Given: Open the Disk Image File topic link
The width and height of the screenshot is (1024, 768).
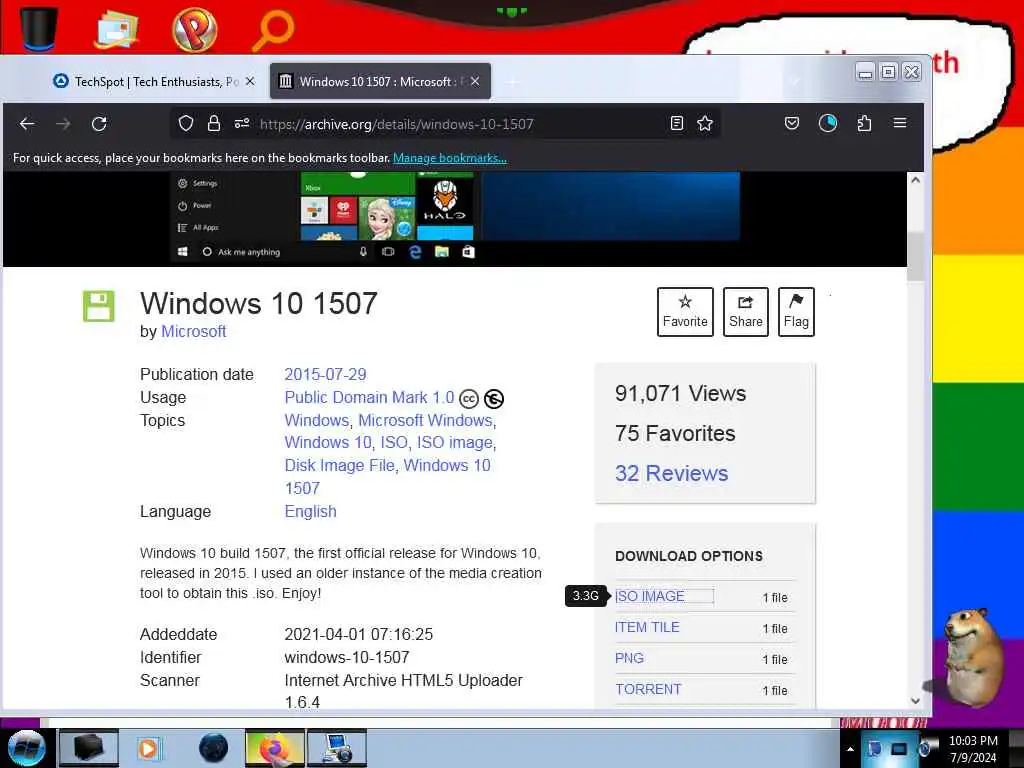Looking at the screenshot, I should (x=340, y=465).
